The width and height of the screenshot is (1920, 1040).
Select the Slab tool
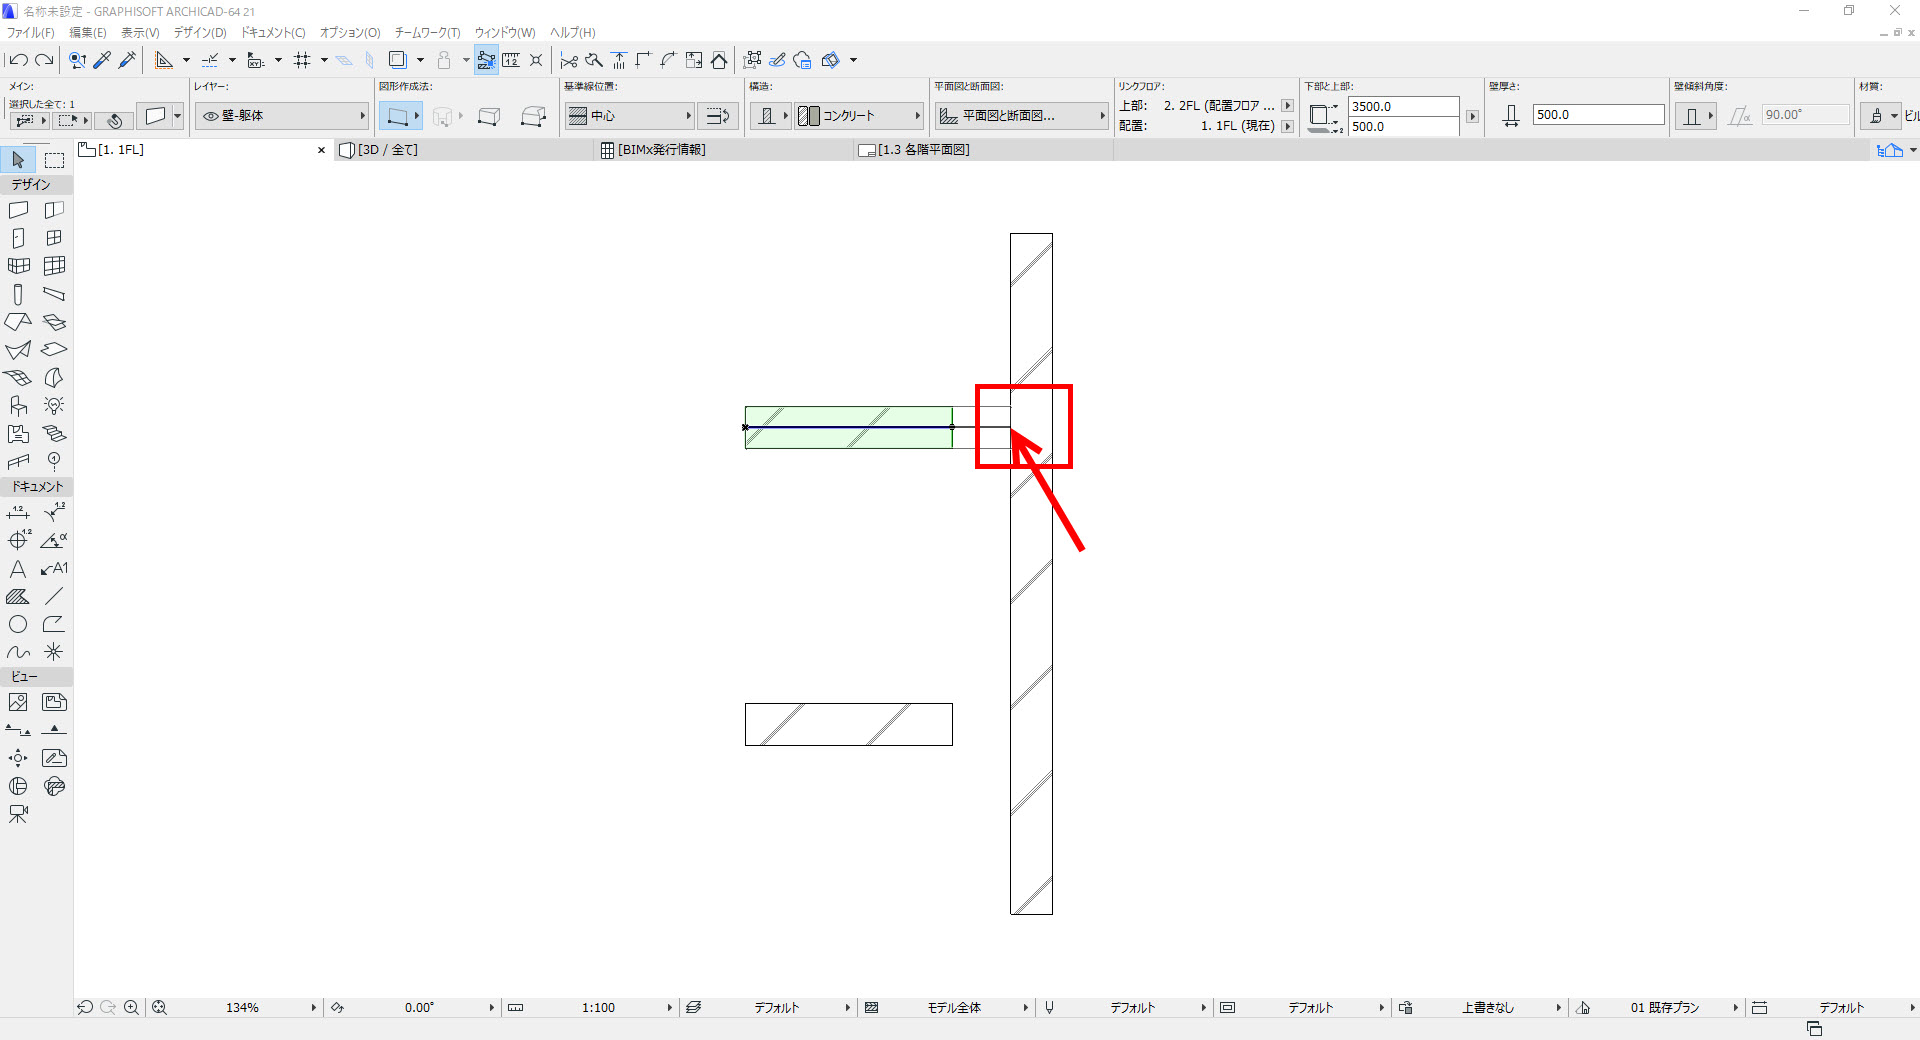pos(54,350)
